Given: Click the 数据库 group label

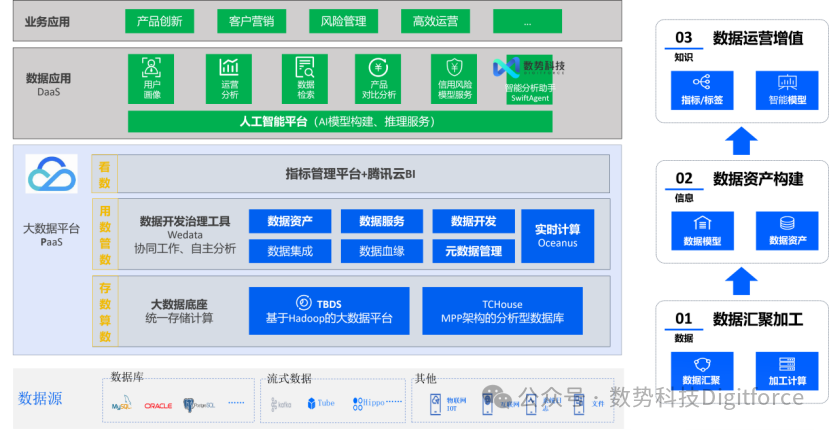Looking at the screenshot, I should pos(127,377).
